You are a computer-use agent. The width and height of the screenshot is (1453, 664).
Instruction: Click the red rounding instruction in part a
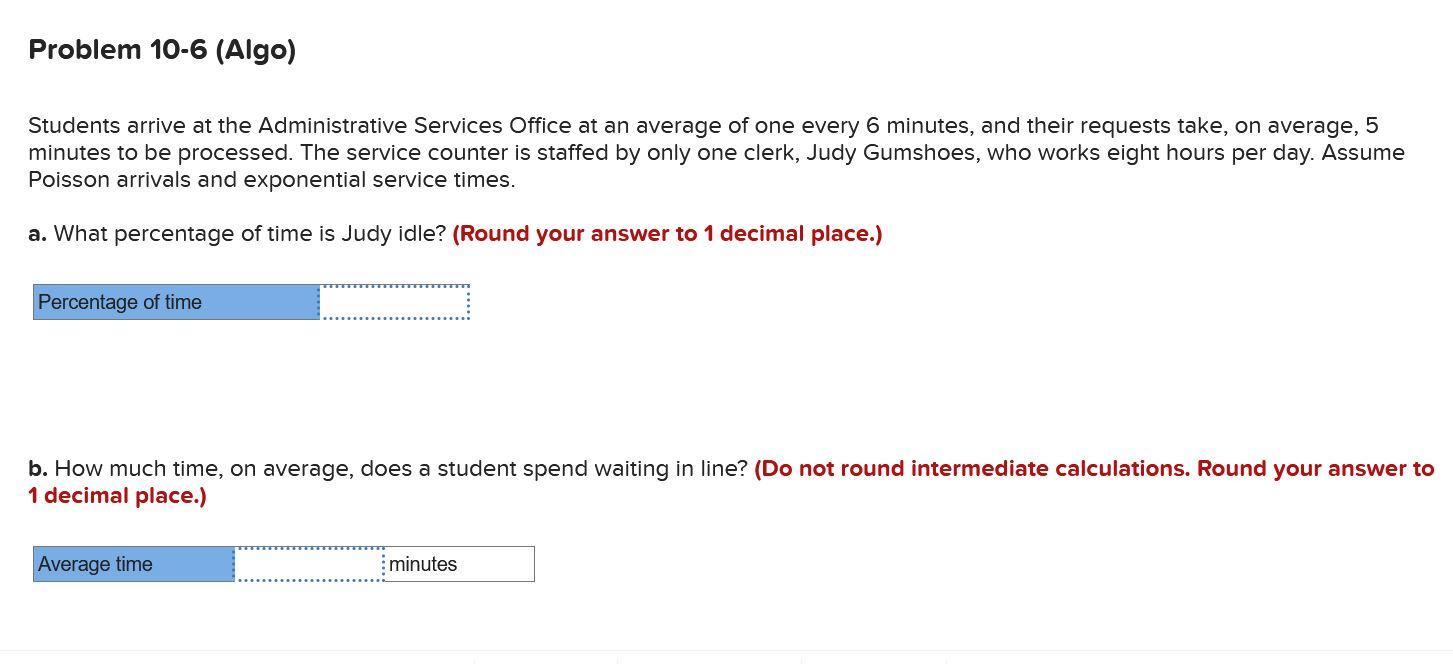coord(667,233)
